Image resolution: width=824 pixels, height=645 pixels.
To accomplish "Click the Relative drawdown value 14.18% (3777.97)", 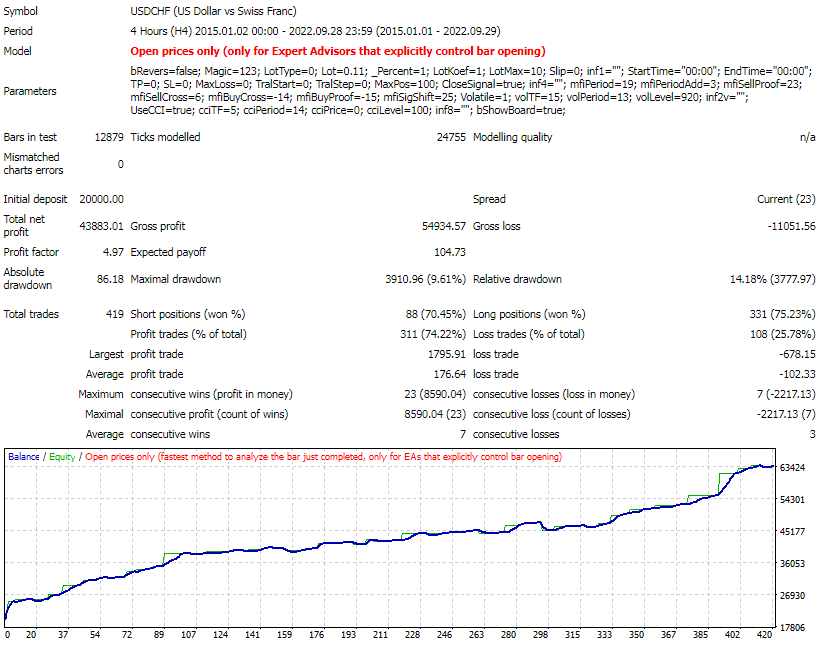I will [x=772, y=279].
